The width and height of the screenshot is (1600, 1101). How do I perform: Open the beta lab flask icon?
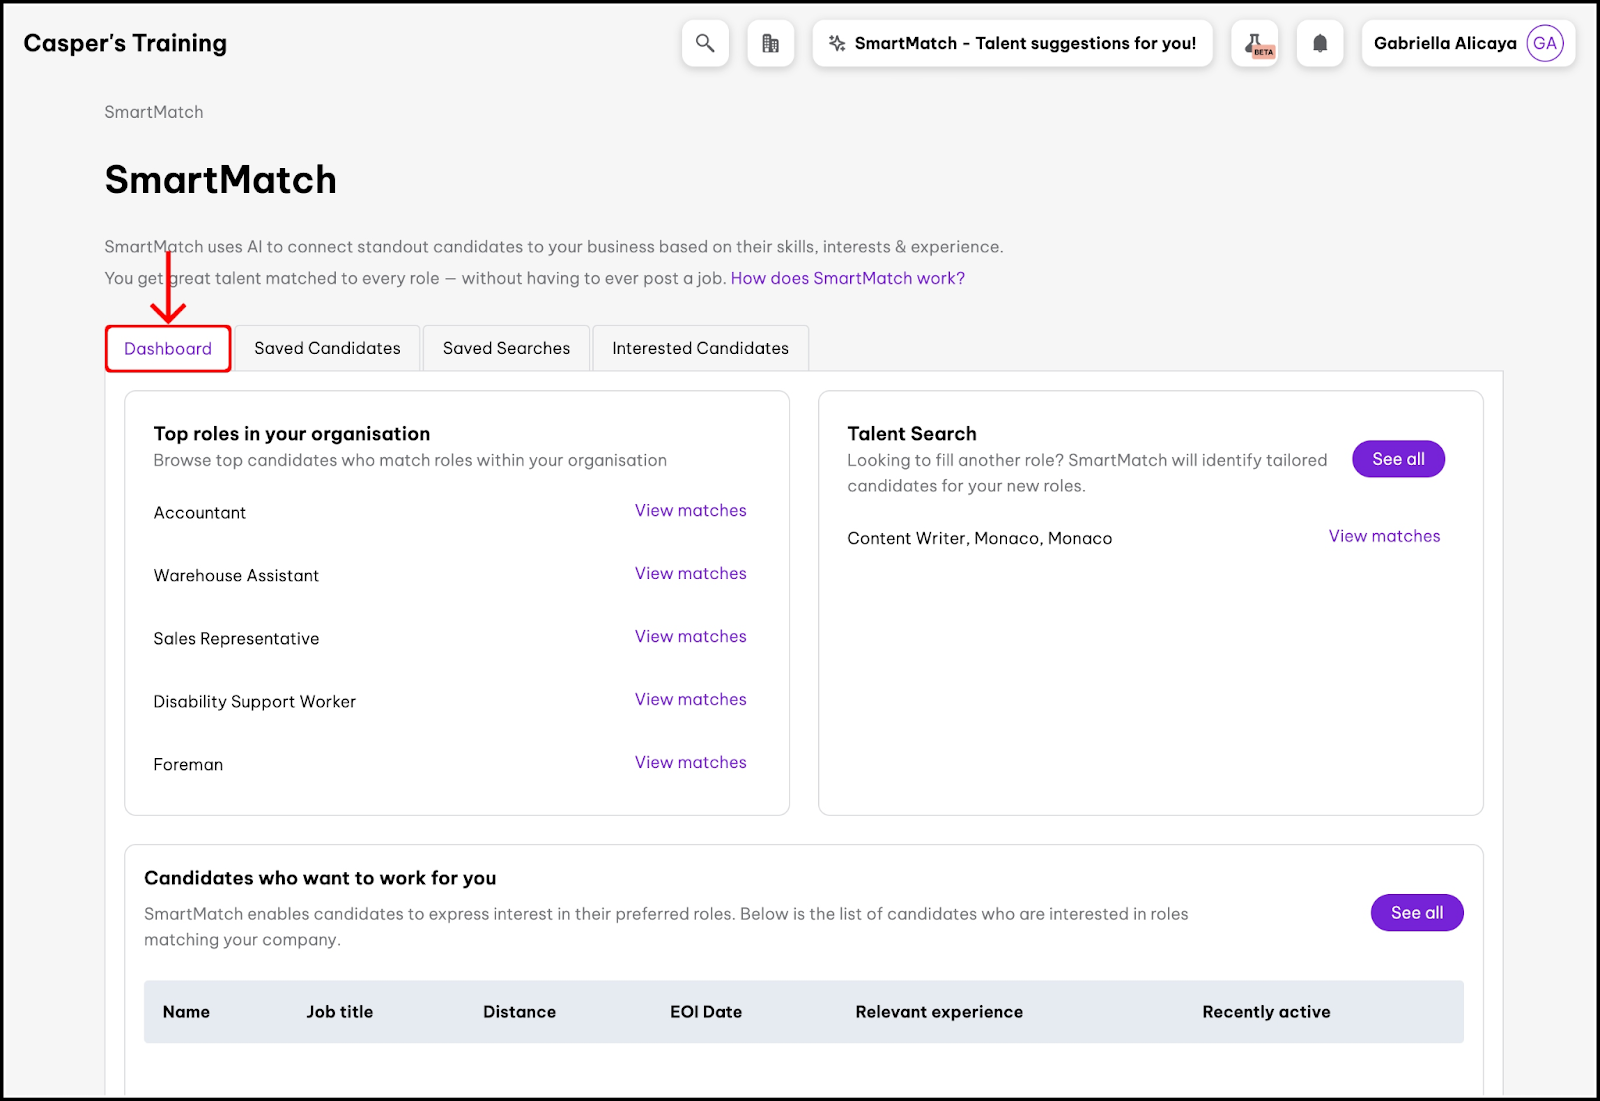[1255, 43]
